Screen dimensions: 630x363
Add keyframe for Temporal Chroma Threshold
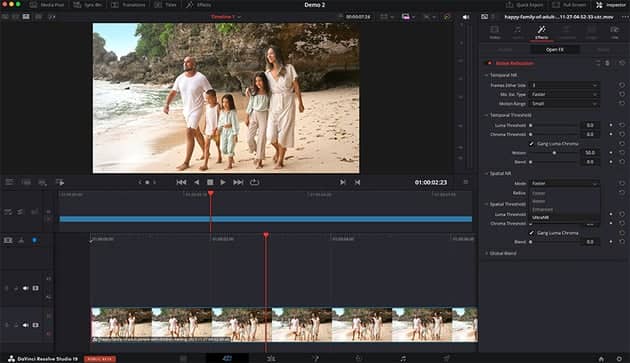pyautogui.click(x=611, y=134)
